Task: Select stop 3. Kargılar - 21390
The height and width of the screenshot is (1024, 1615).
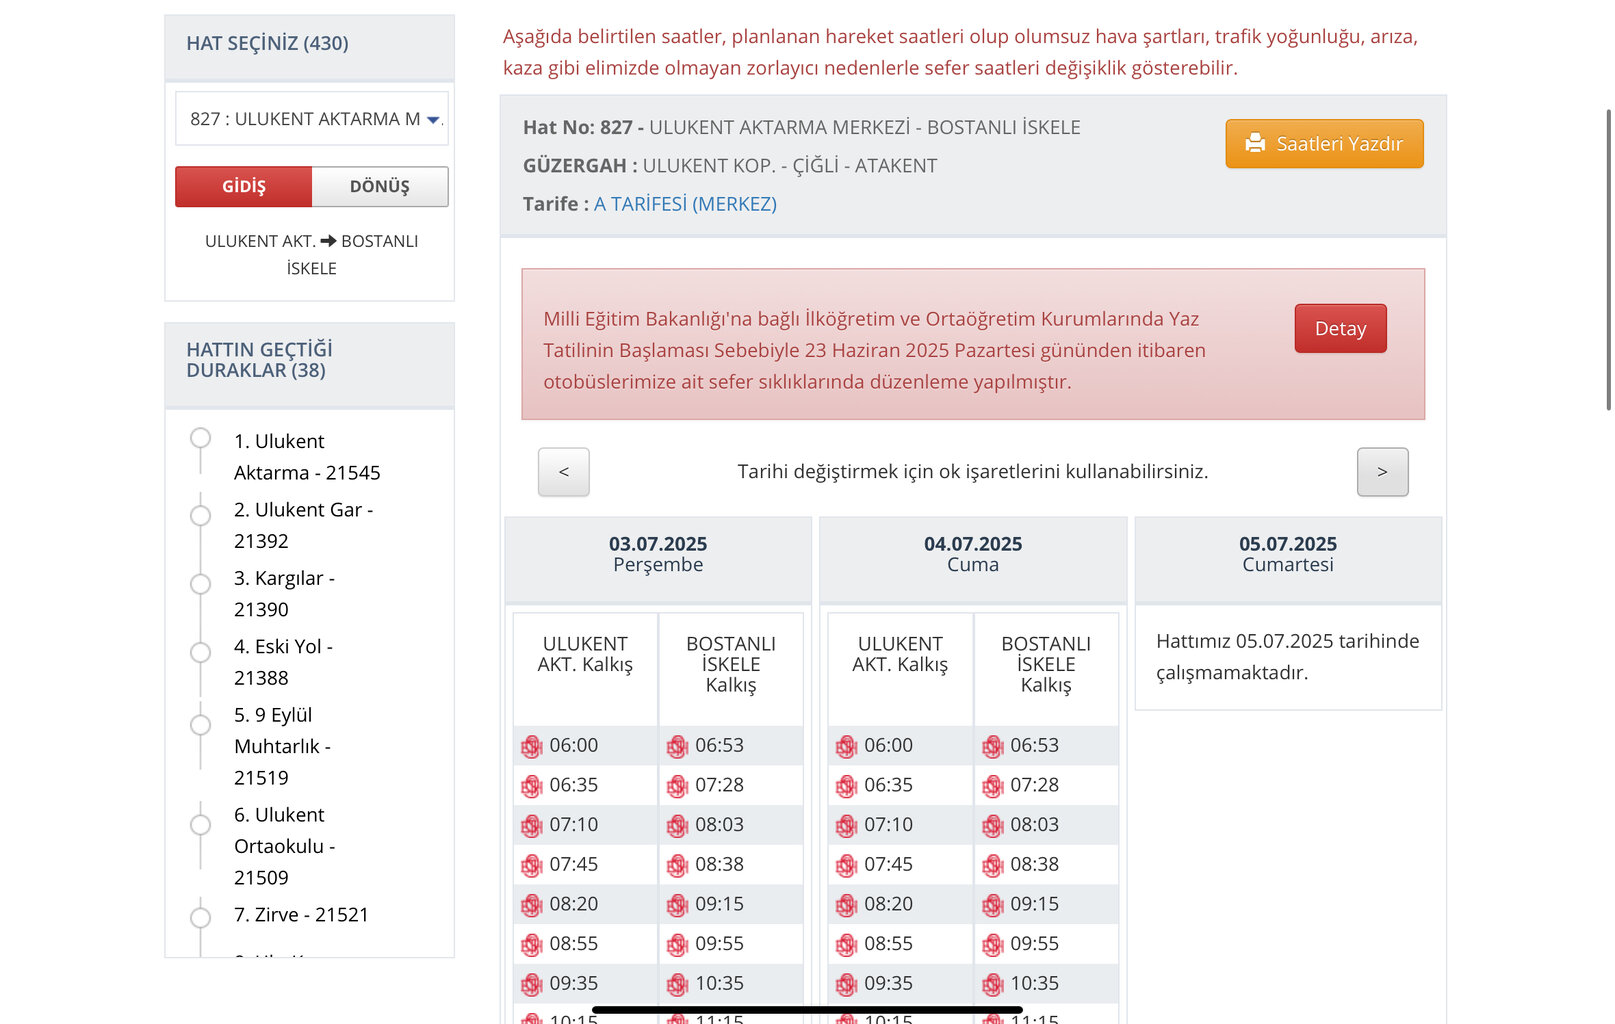Action: (284, 594)
